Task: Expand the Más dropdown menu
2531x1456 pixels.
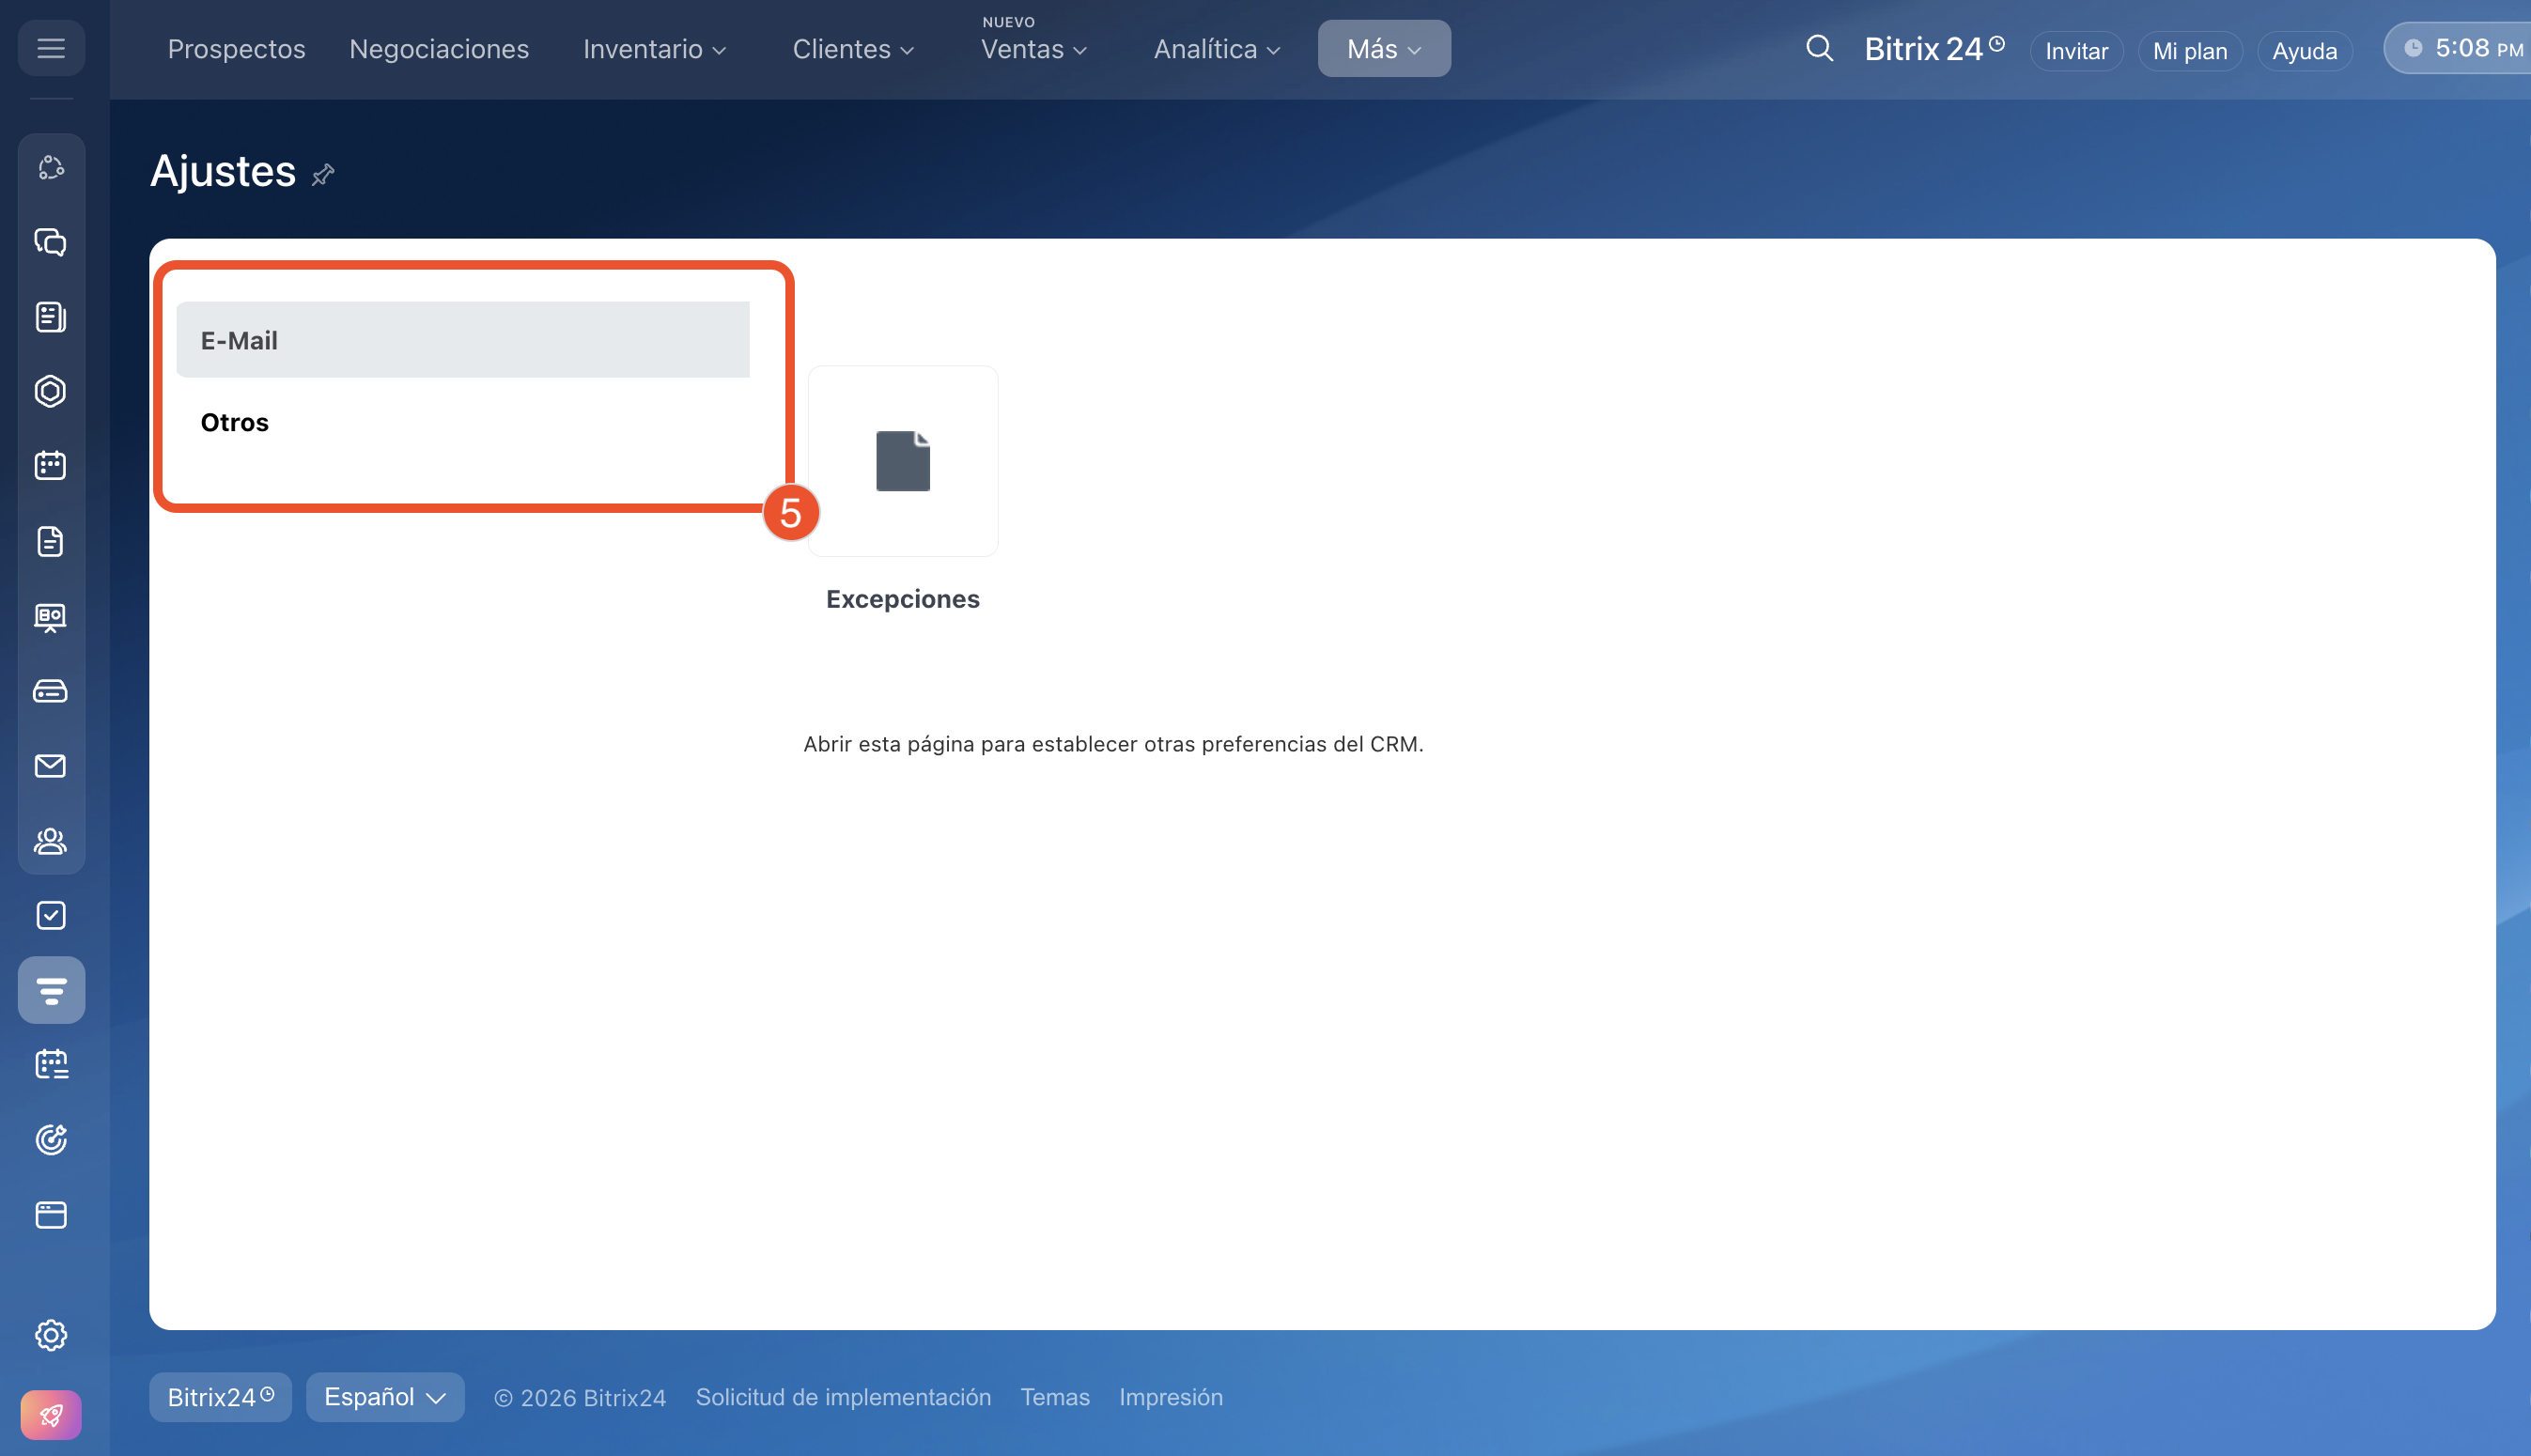Action: click(x=1383, y=49)
